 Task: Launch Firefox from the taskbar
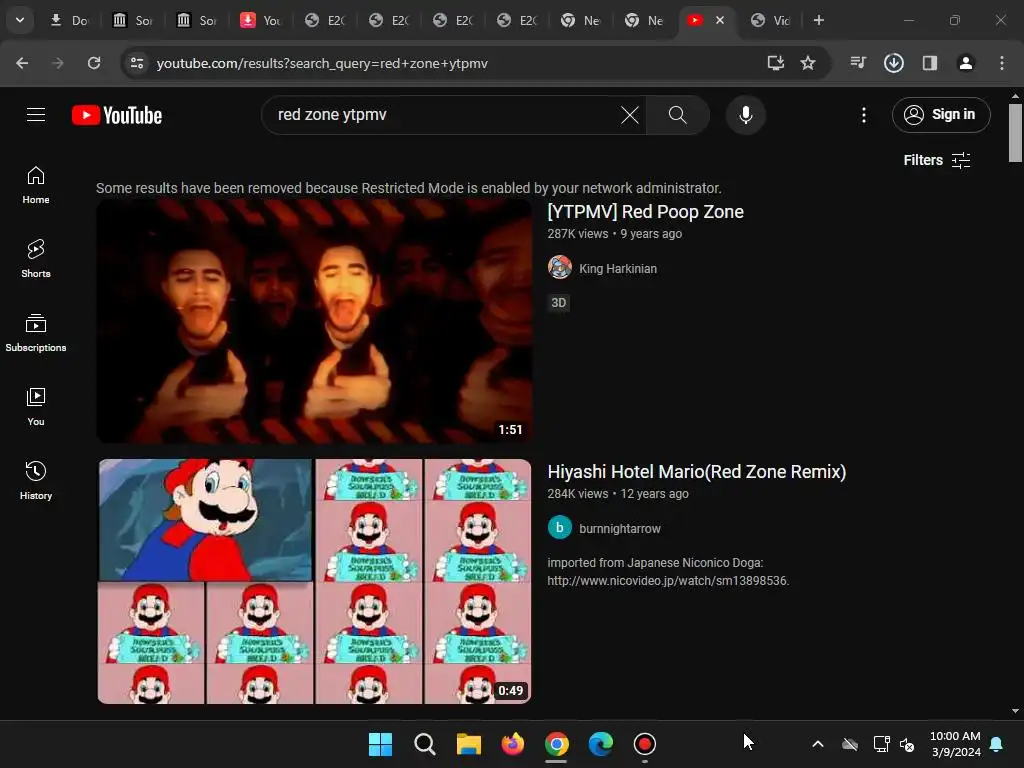pos(513,744)
